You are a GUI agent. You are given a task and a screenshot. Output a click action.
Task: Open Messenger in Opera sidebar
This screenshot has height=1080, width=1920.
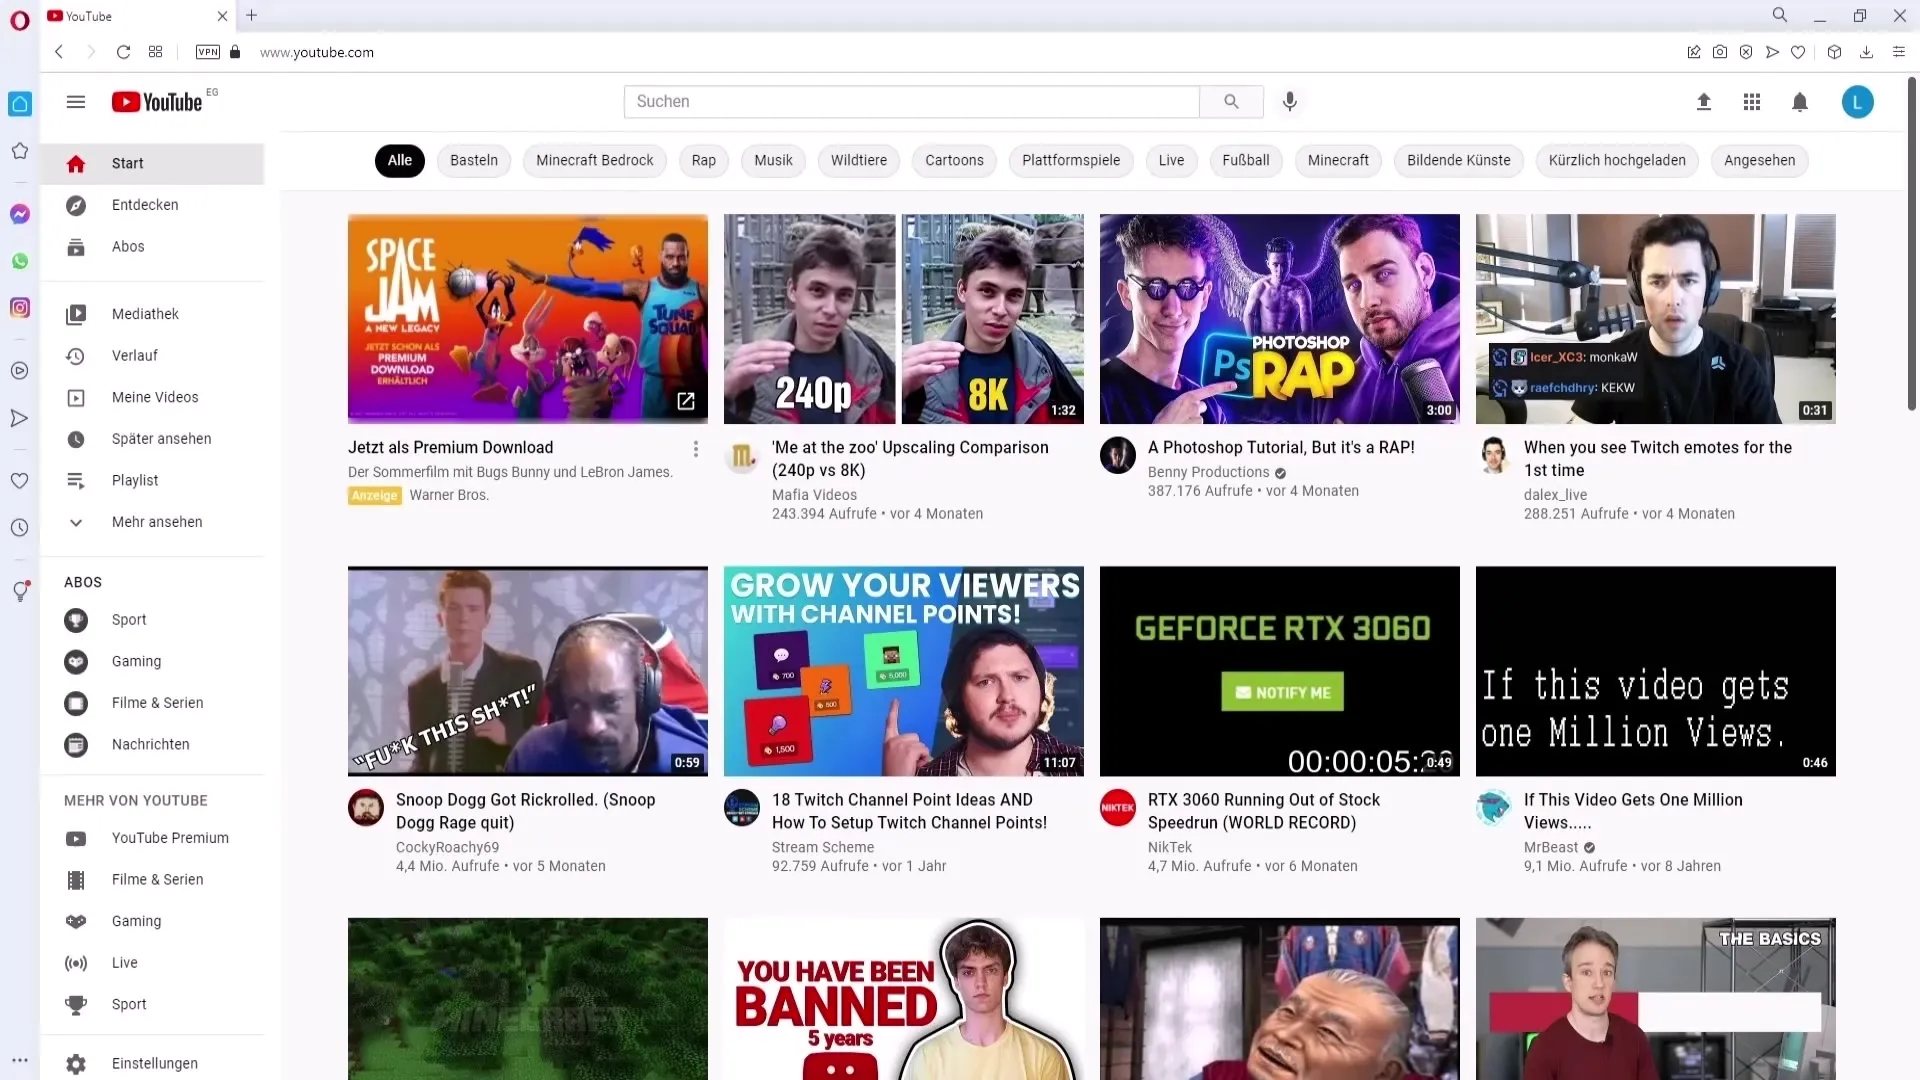point(20,214)
